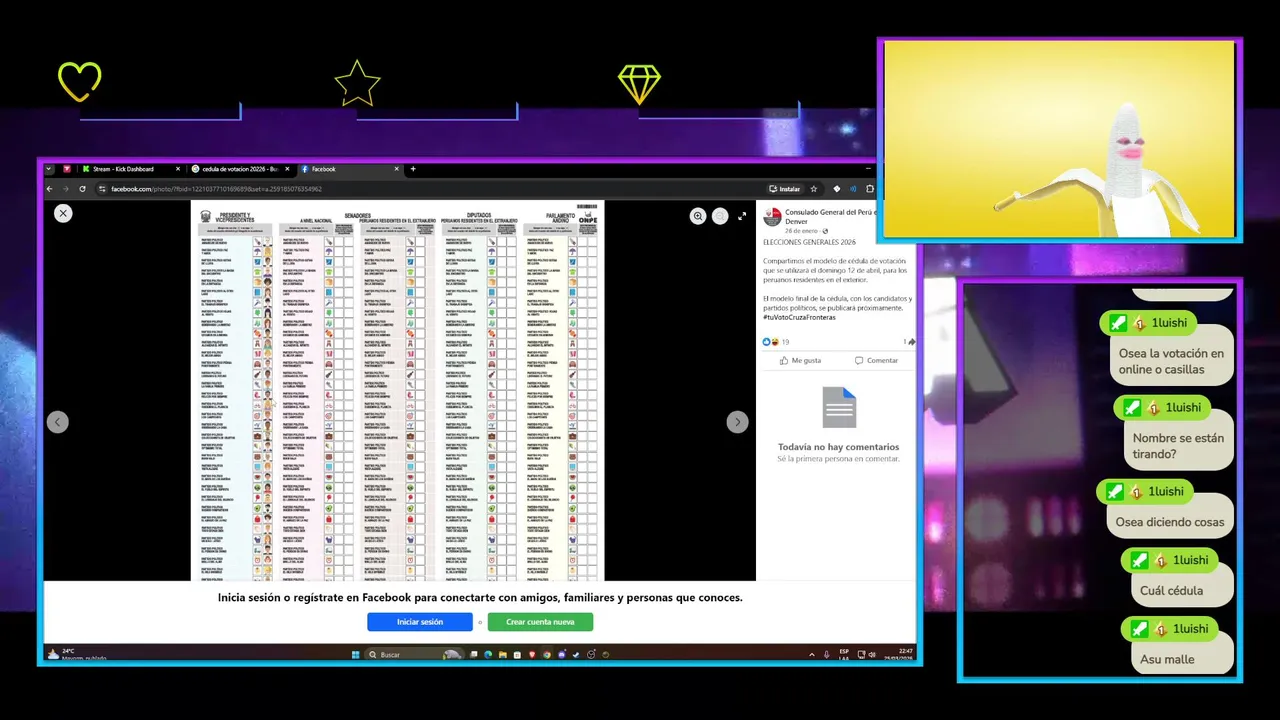The width and height of the screenshot is (1280, 720).
Task: Click the star icon in overlay
Action: [357, 83]
